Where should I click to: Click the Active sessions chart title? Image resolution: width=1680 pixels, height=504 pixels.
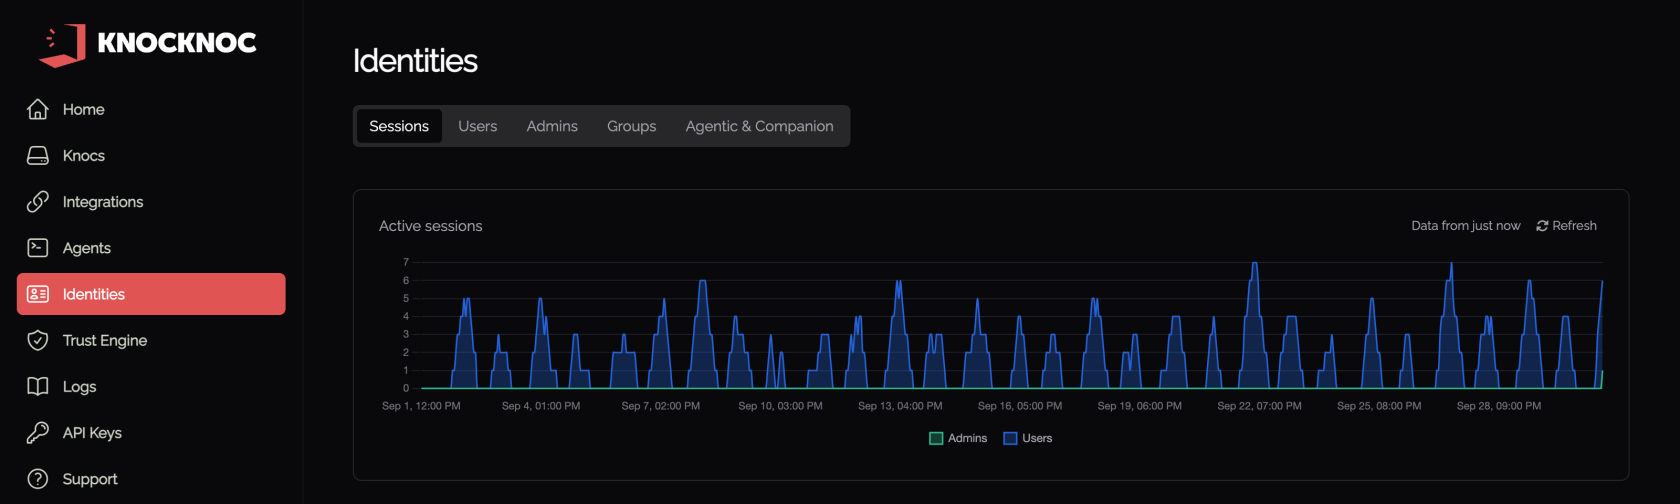click(430, 226)
